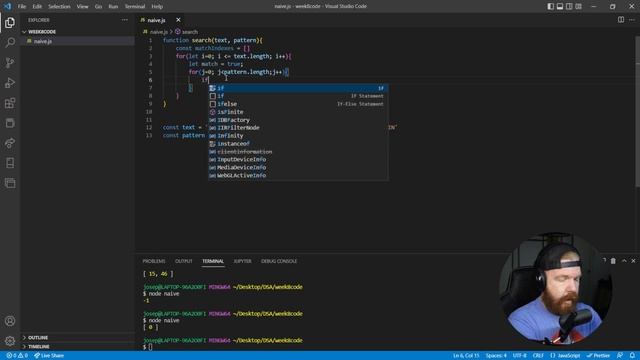Click the feedback icon in status bar
This screenshot has width=640, height=360.
(620, 356)
